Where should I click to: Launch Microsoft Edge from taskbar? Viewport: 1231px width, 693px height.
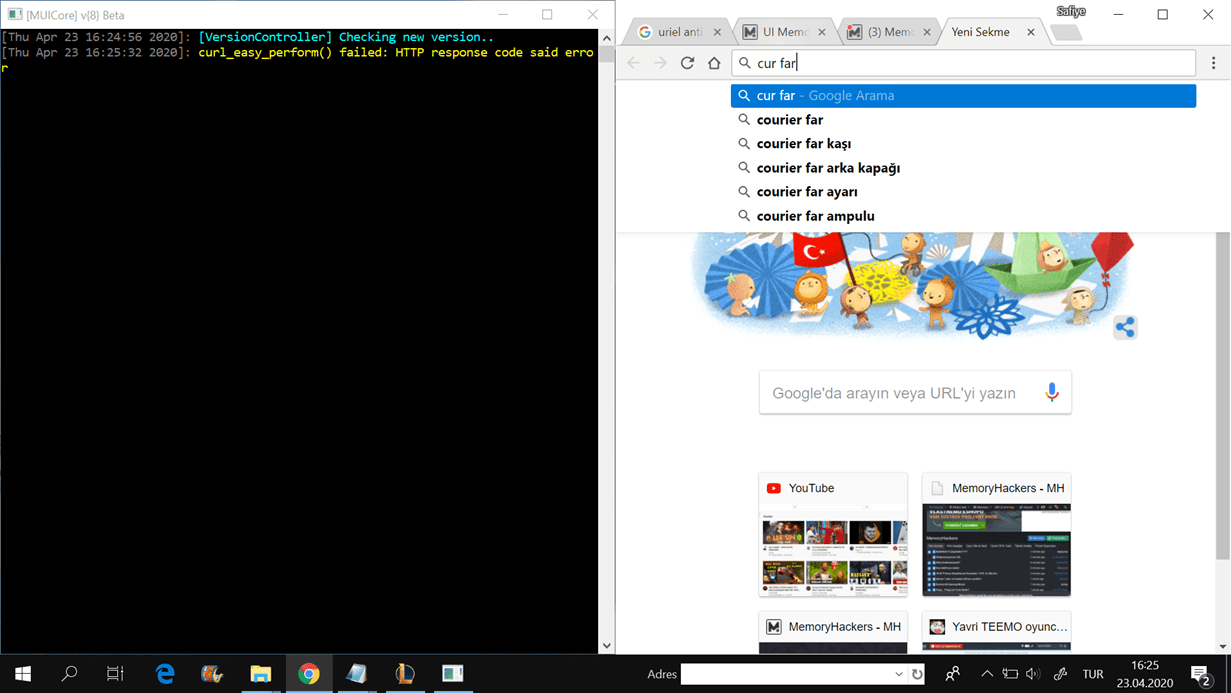(x=165, y=674)
